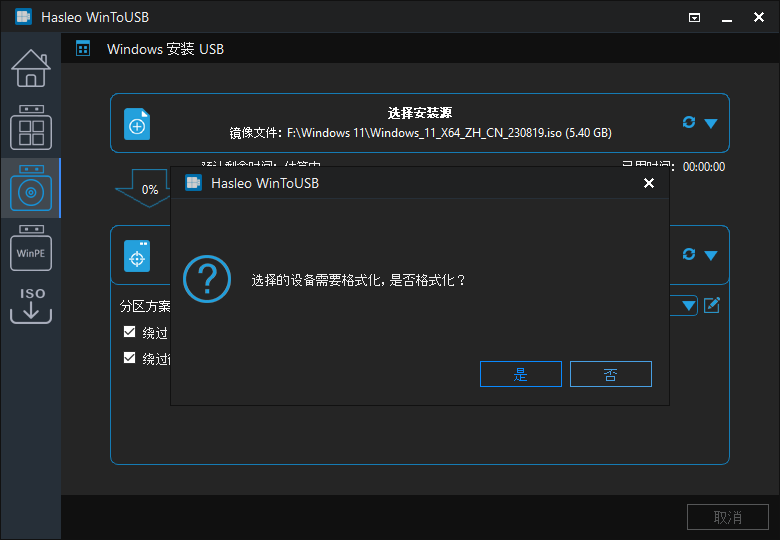Image resolution: width=780 pixels, height=540 pixels.
Task: Click the question mark dialog icon
Action: [207, 279]
